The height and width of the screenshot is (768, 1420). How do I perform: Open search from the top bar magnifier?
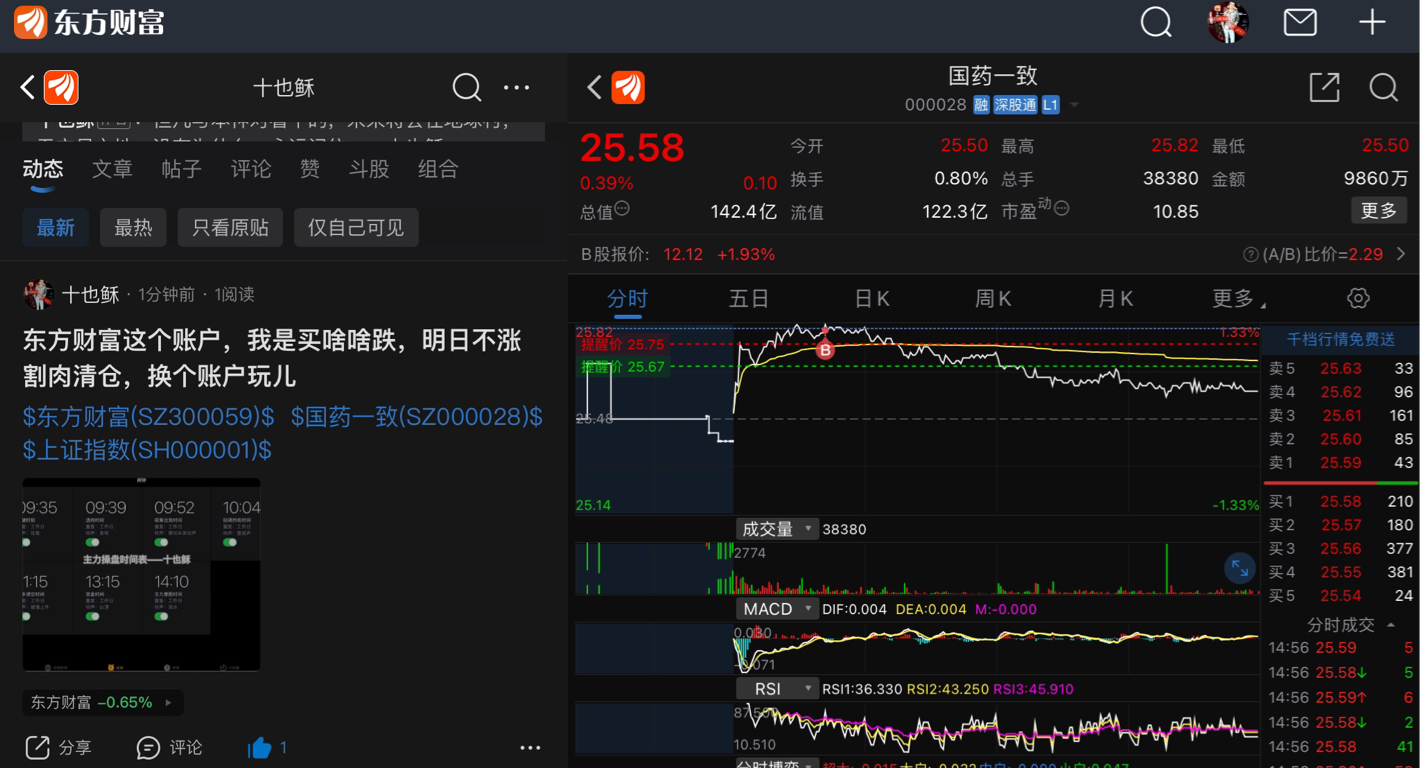pos(1156,22)
